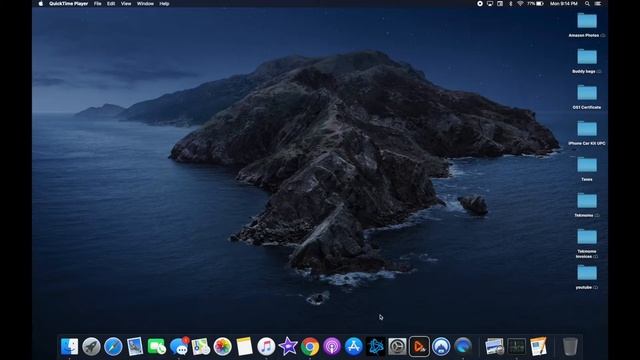640x360 pixels.
Task: Click the date and time clock
Action: click(564, 4)
